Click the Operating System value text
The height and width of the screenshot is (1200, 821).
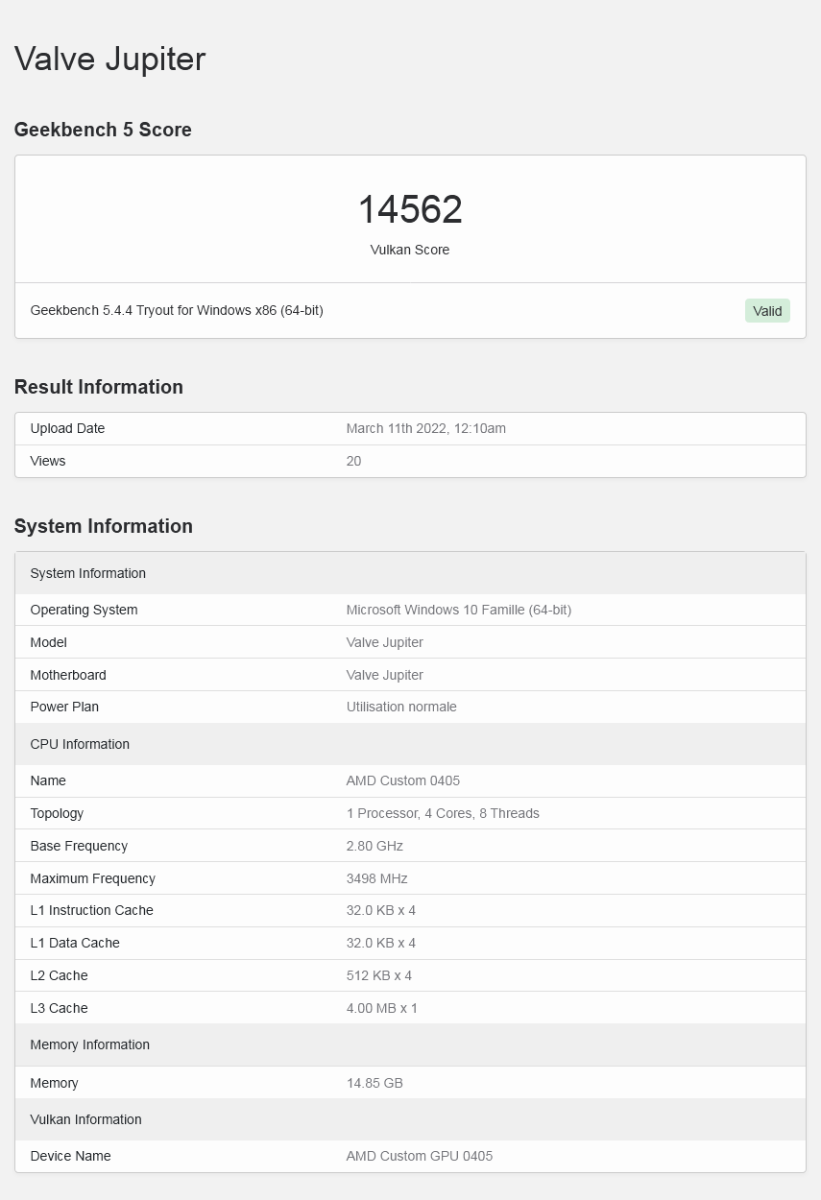[458, 610]
